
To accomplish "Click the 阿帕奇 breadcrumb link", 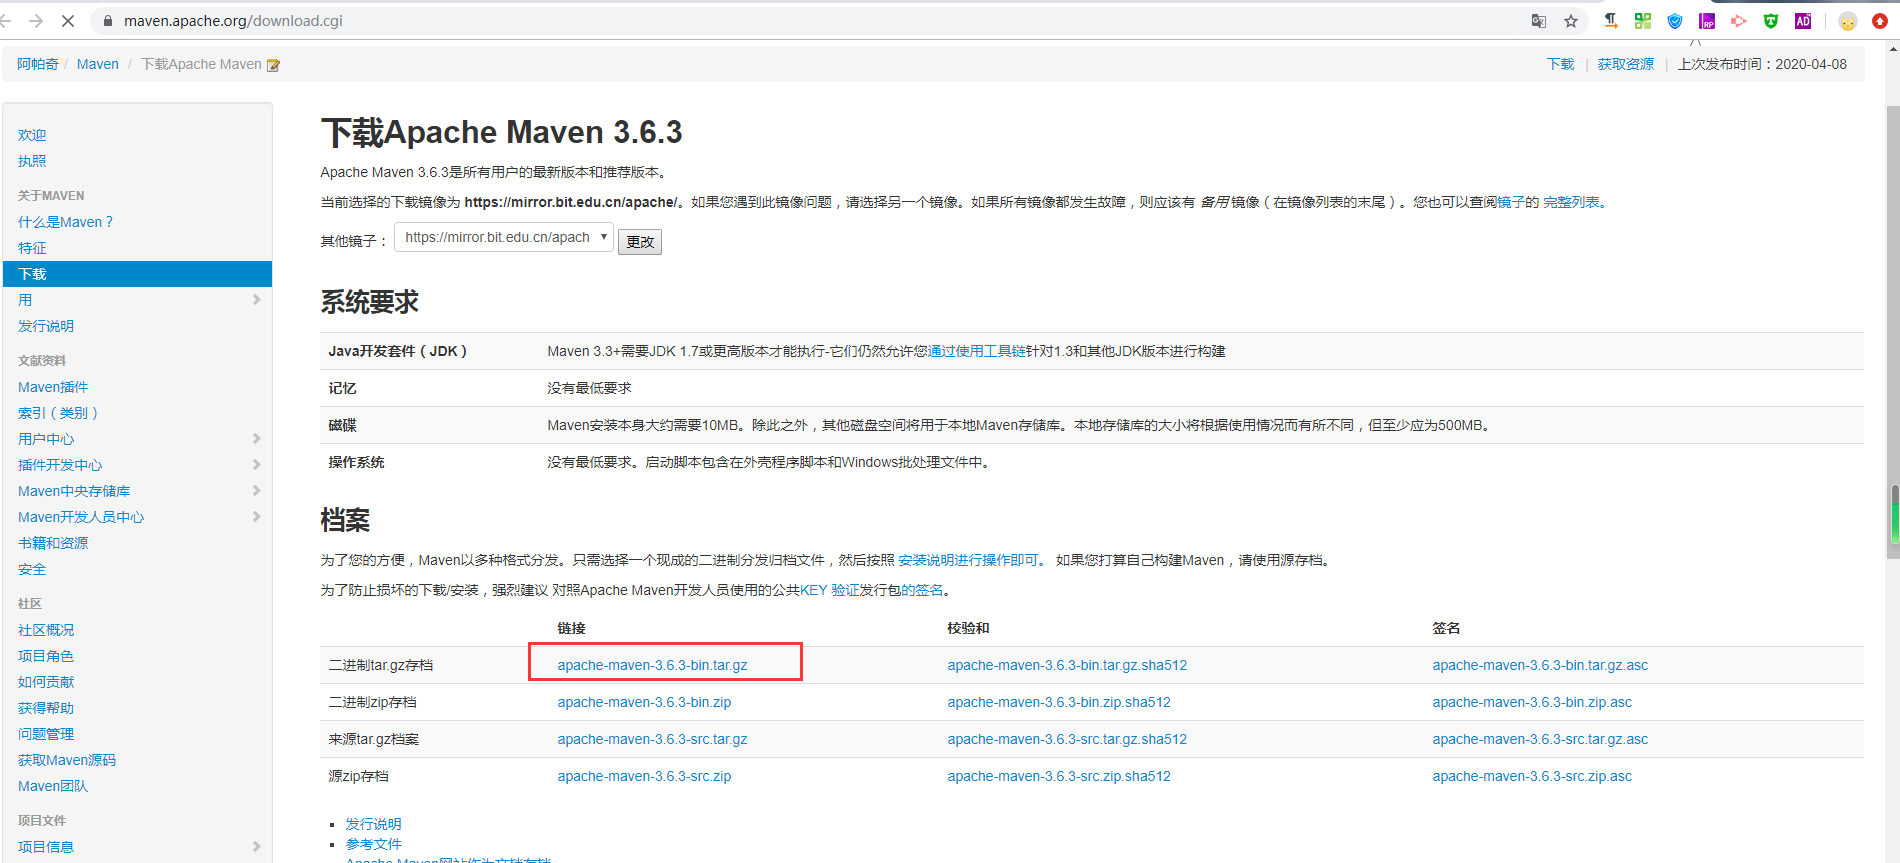I will pos(38,64).
